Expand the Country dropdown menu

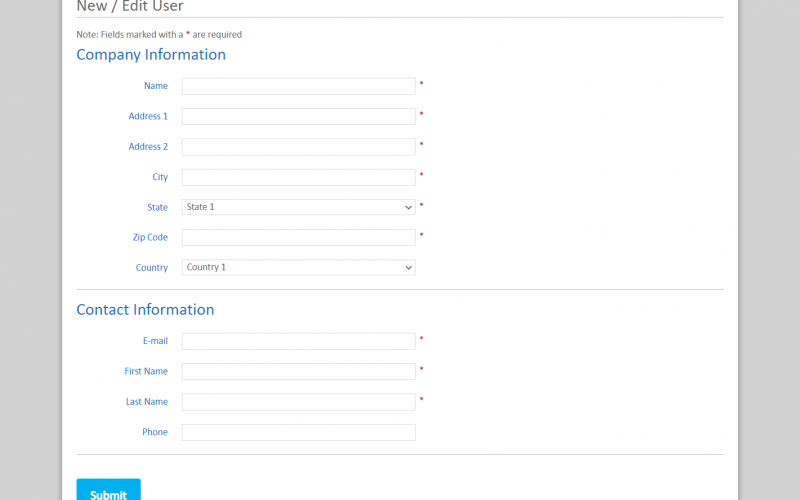298,268
